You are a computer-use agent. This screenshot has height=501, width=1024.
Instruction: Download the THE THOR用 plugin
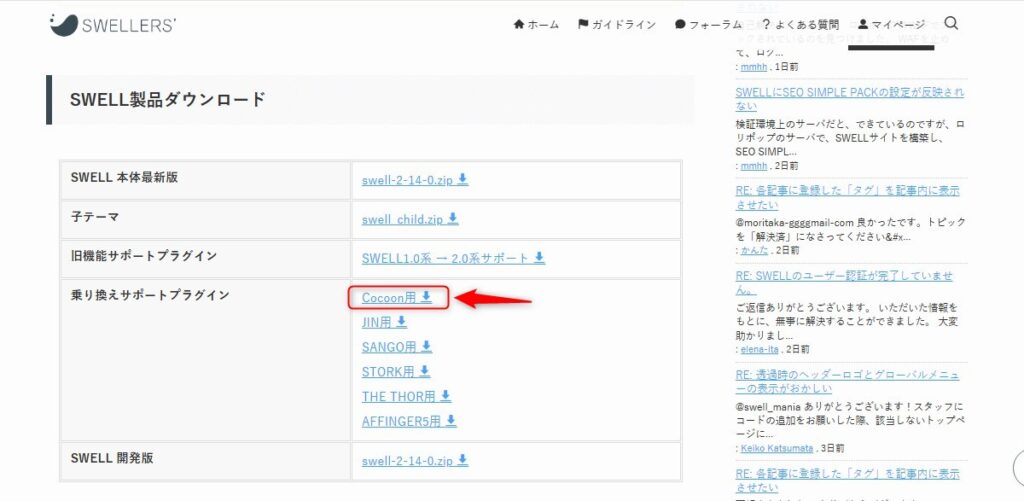pyautogui.click(x=406, y=396)
